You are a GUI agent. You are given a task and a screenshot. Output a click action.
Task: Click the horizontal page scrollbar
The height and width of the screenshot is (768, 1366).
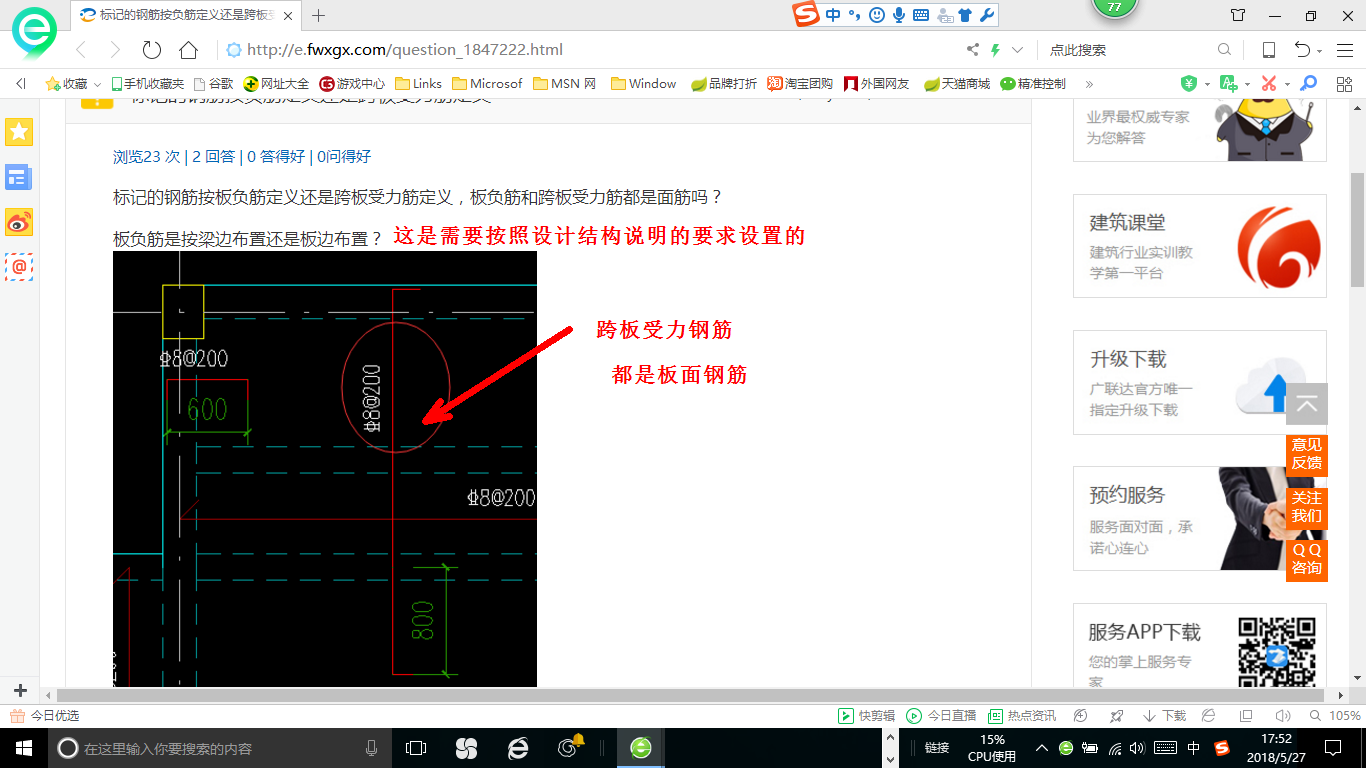click(x=690, y=695)
